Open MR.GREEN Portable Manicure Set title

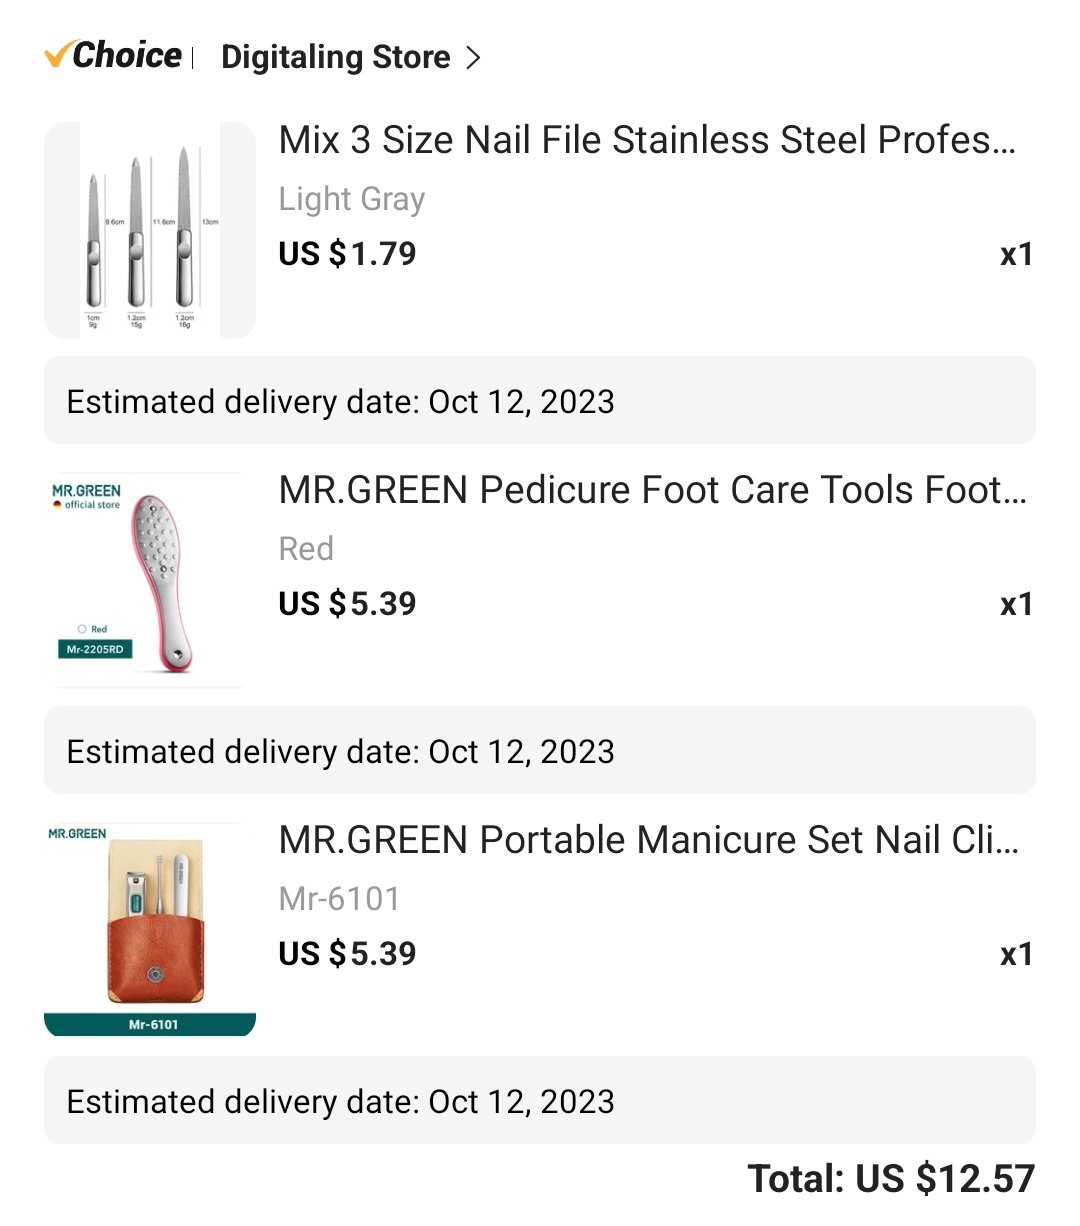649,840
